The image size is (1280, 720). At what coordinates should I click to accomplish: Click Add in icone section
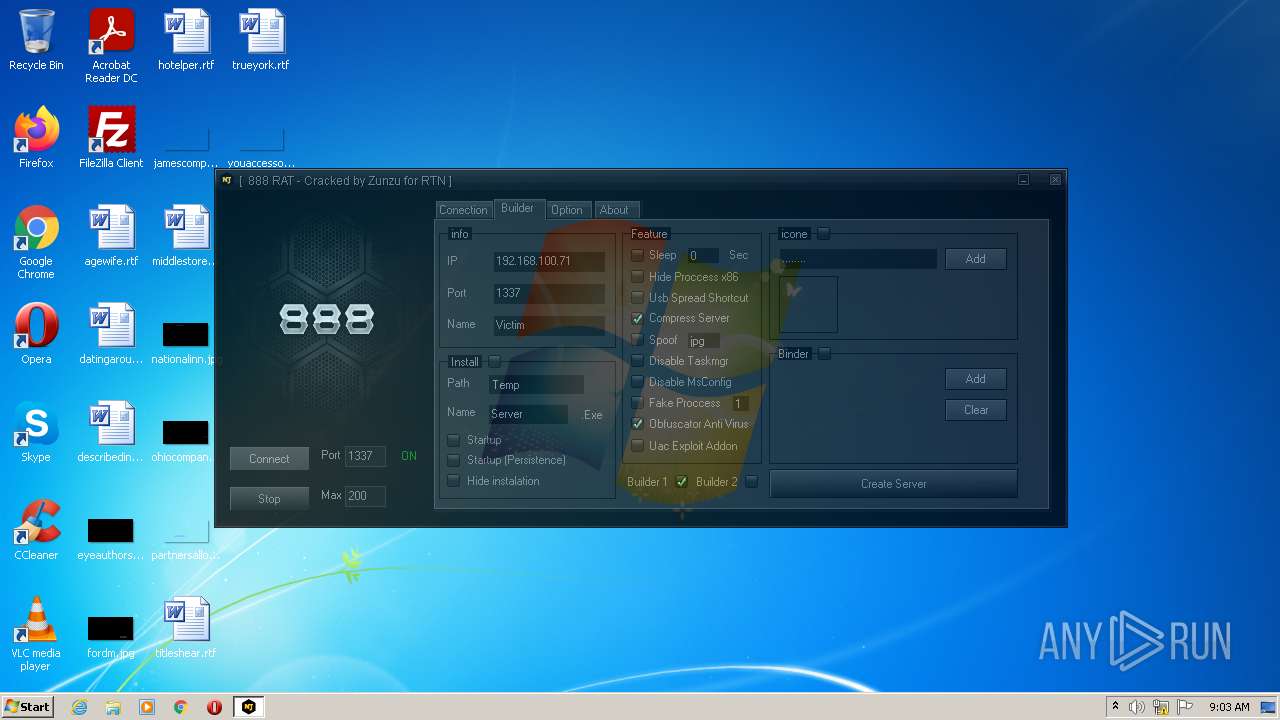point(976,259)
